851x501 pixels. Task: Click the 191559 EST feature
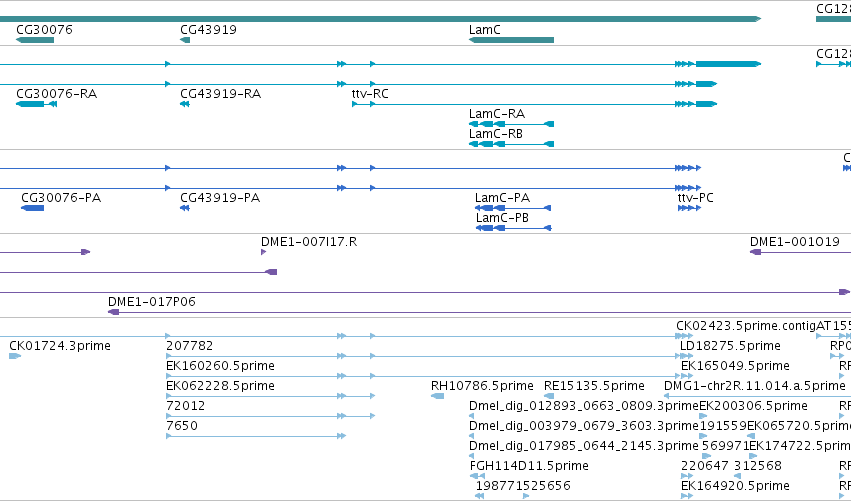pos(703,436)
